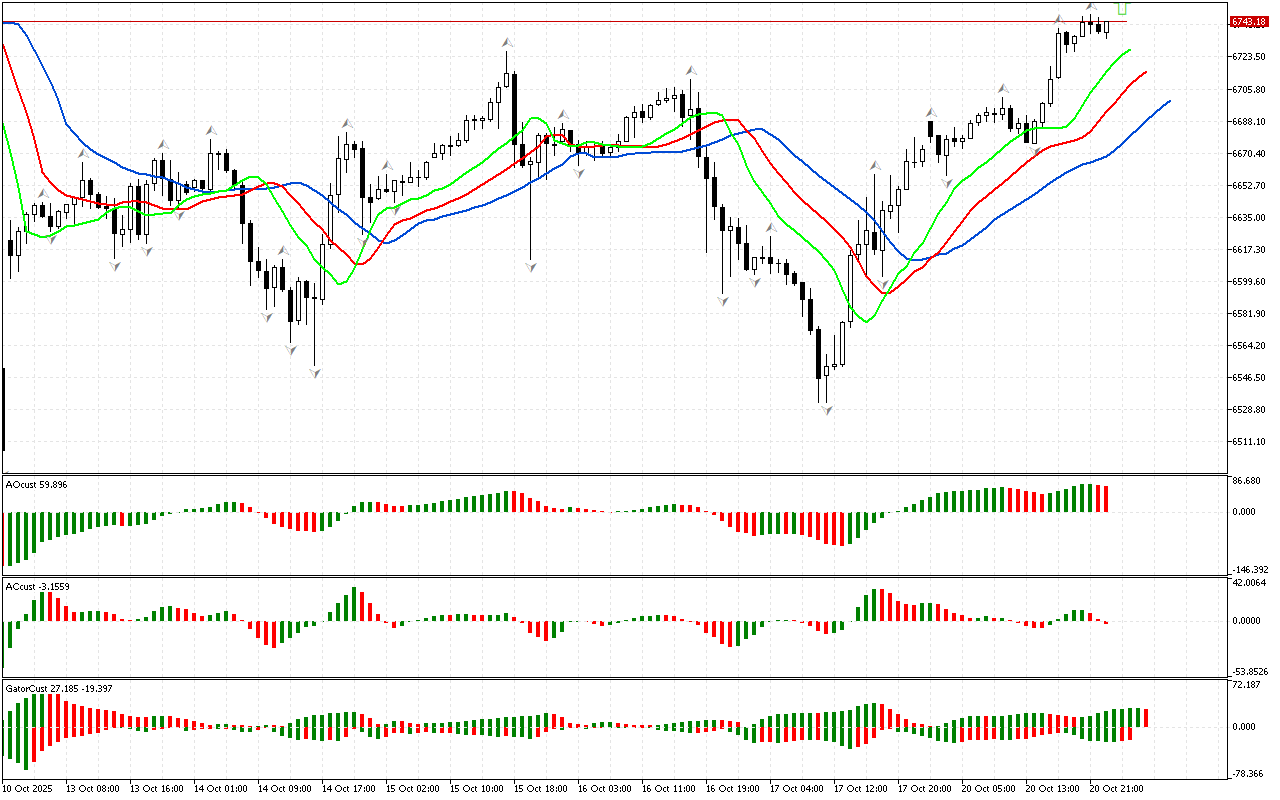Click the down fractal below the long 15 Oct wick
The image size is (1280, 800).
pos(531,266)
